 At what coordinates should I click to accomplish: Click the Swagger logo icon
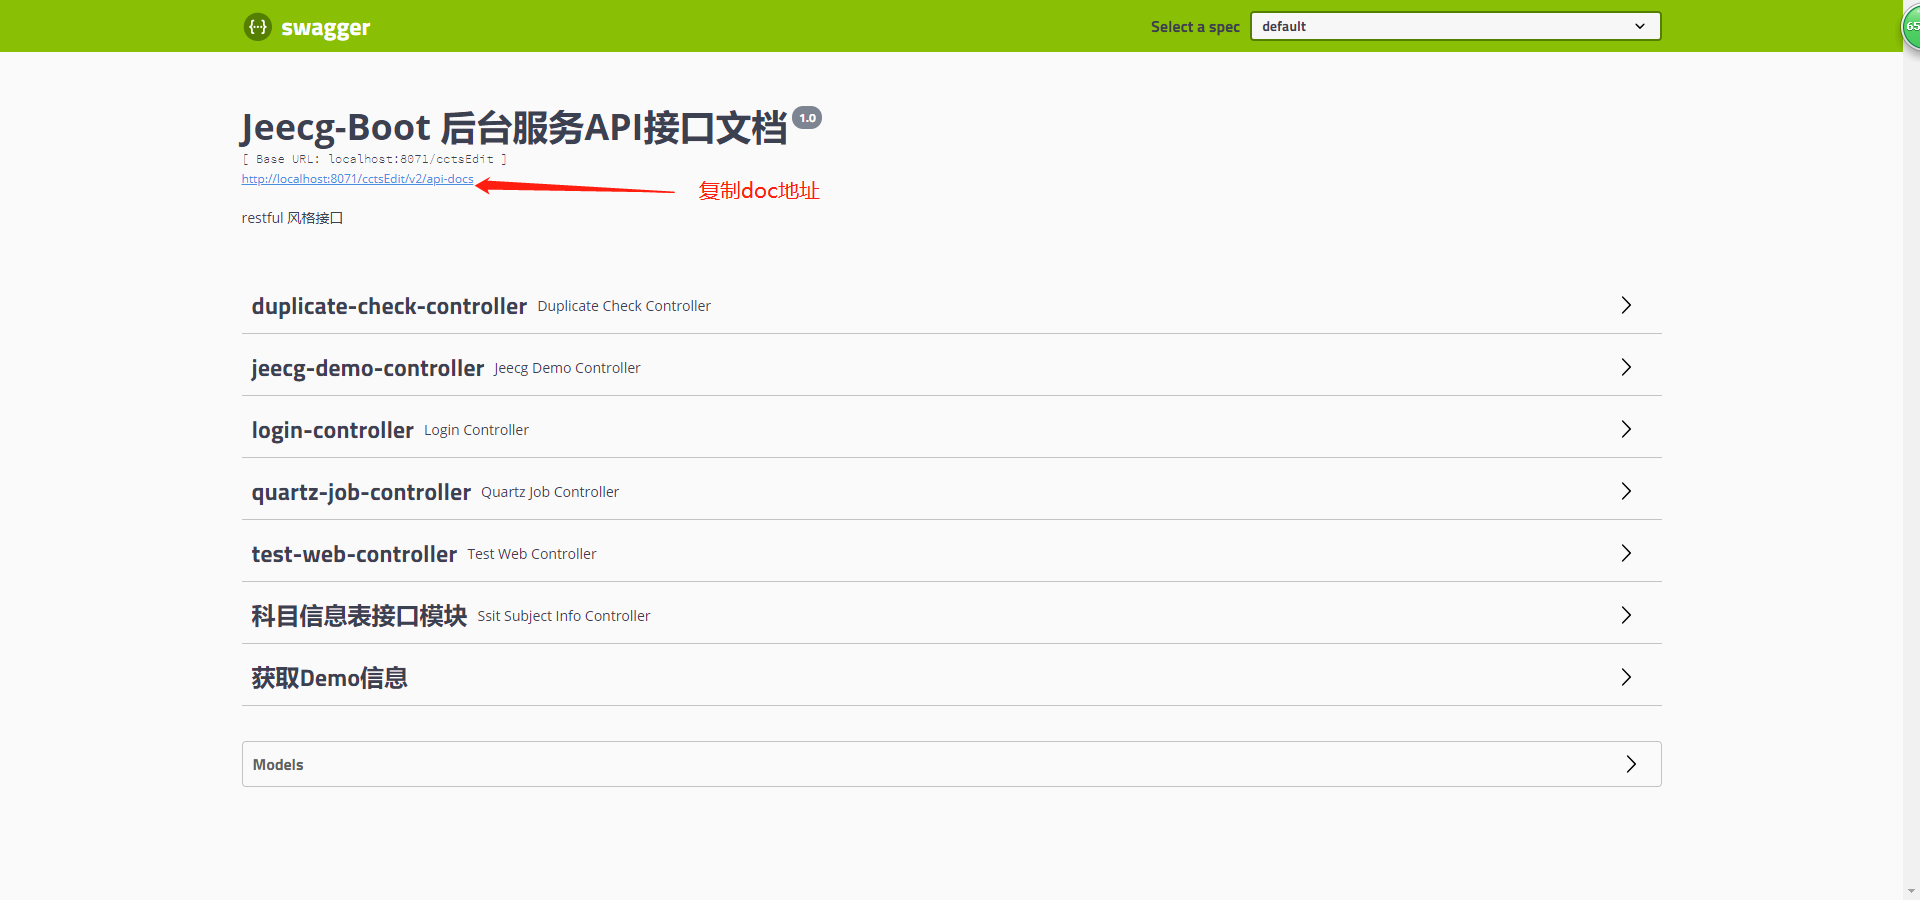pos(257,27)
